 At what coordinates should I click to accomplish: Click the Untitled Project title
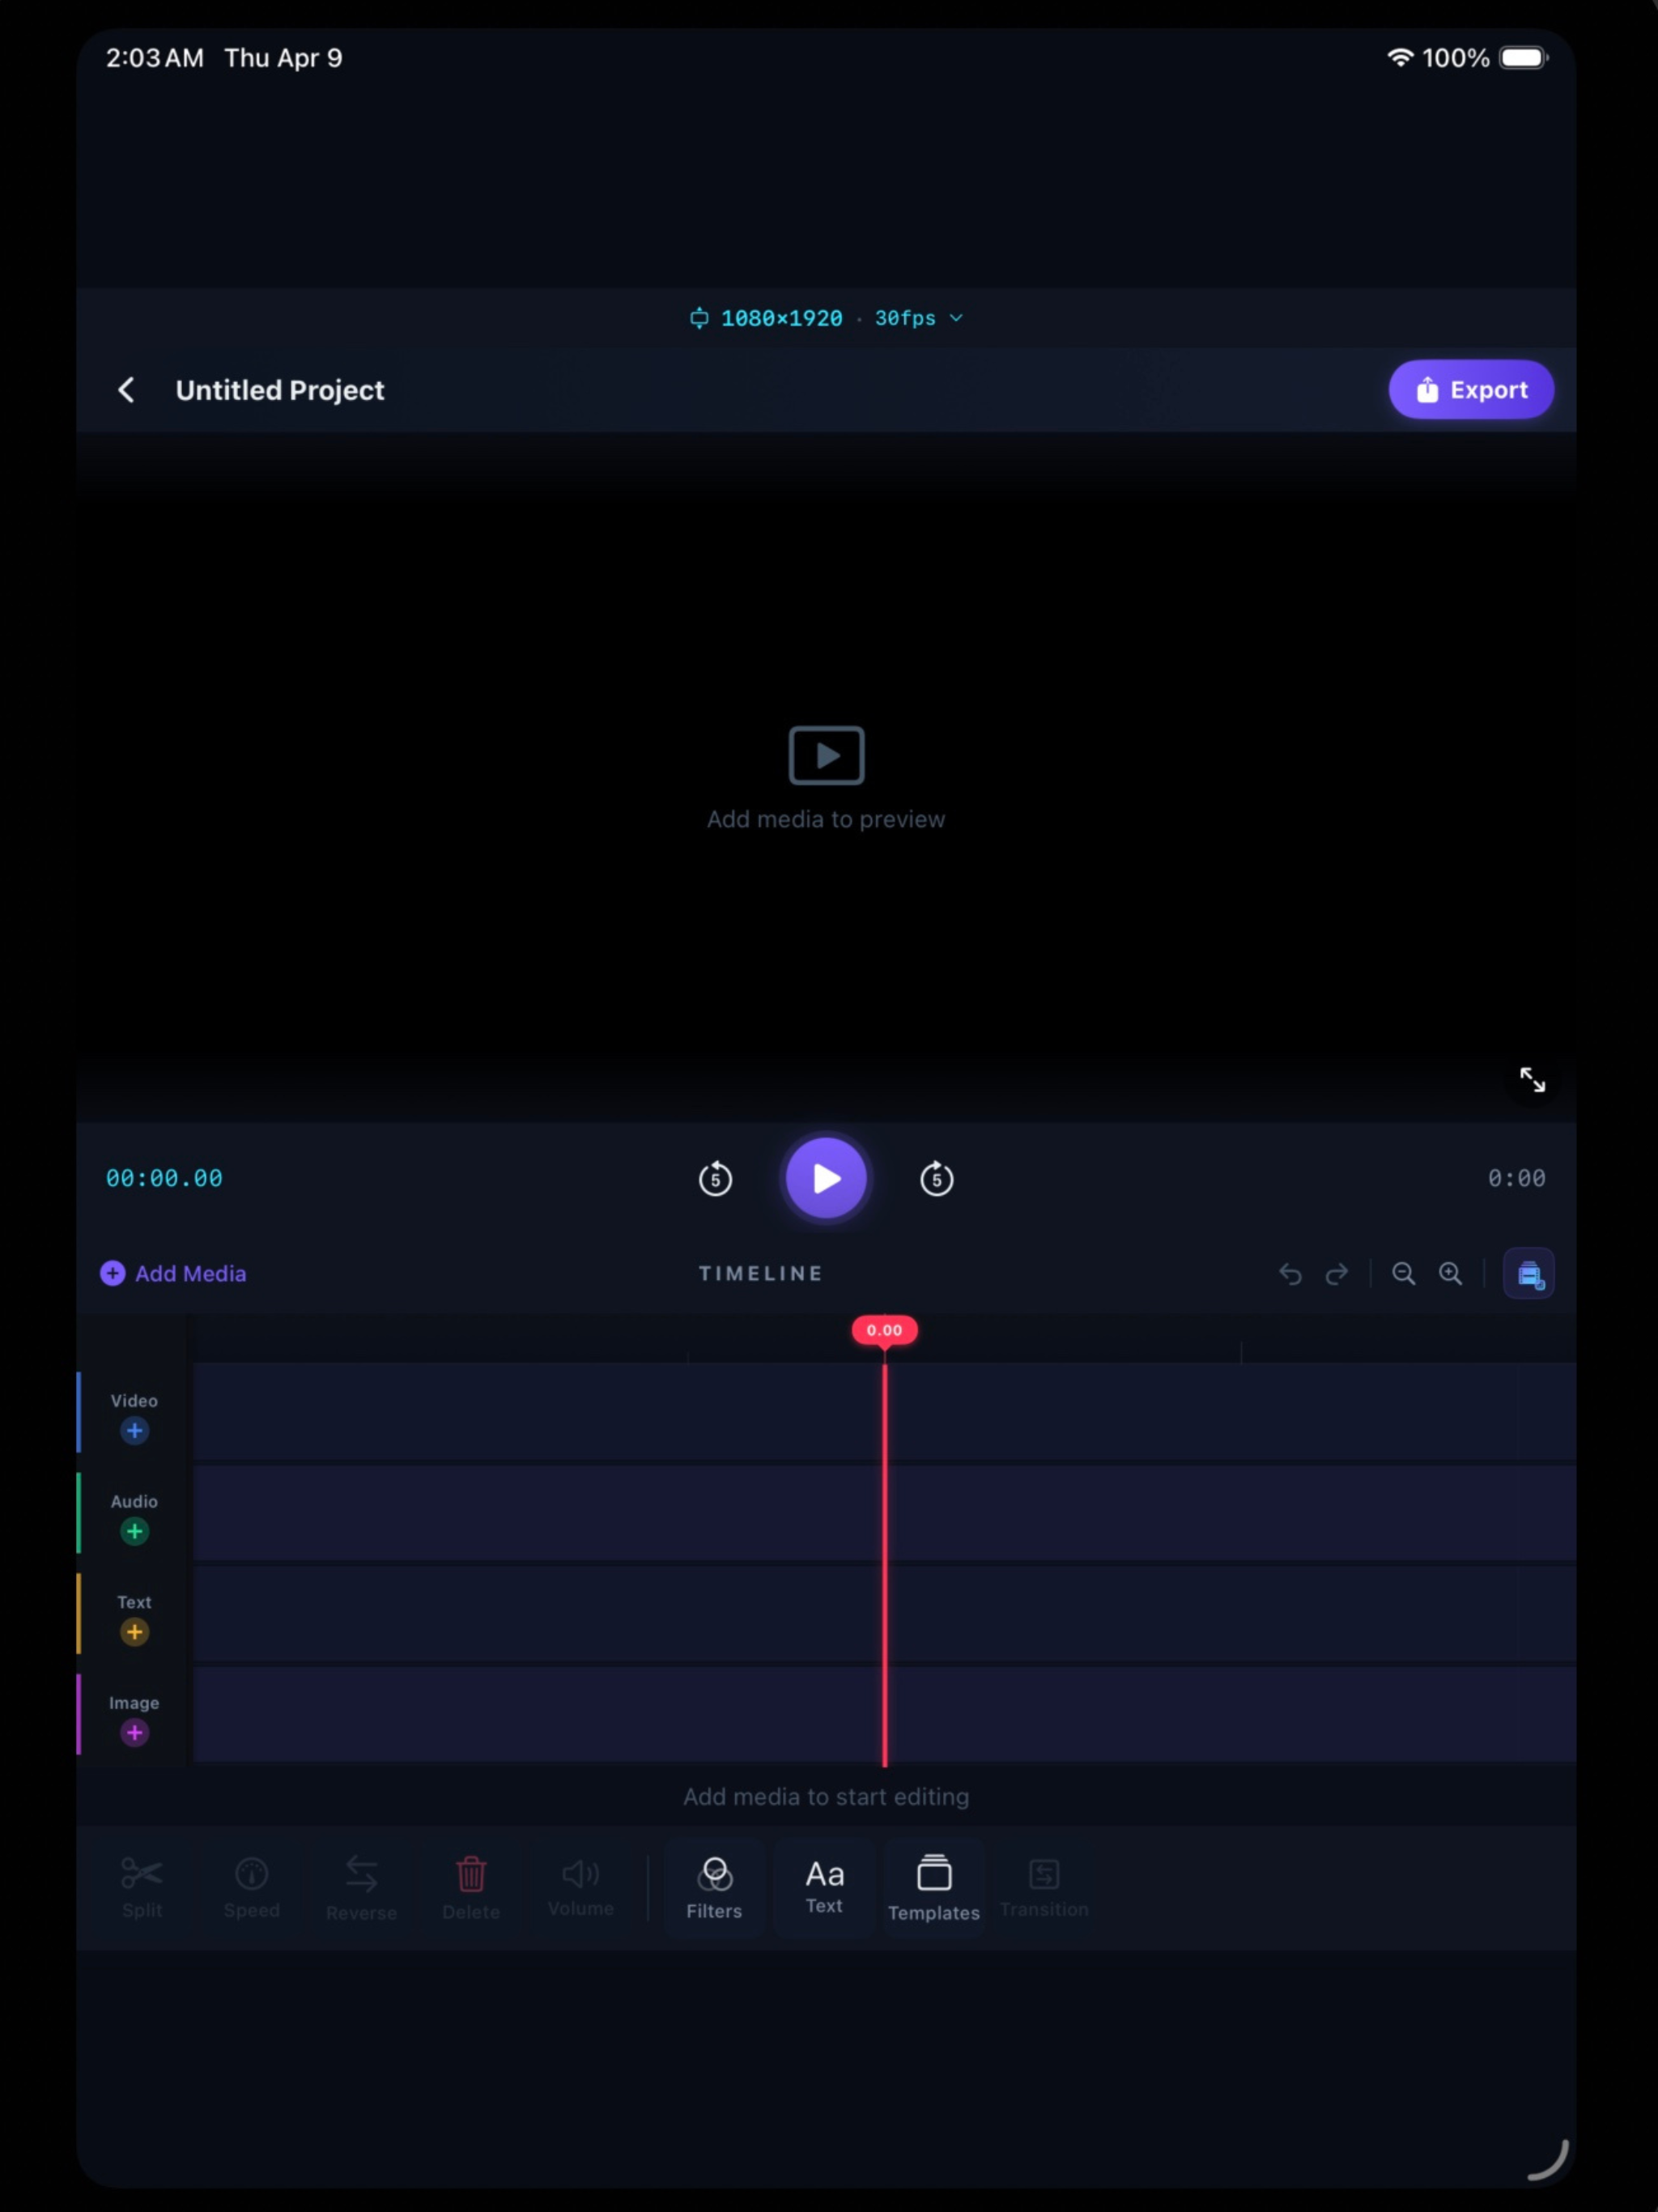point(280,390)
